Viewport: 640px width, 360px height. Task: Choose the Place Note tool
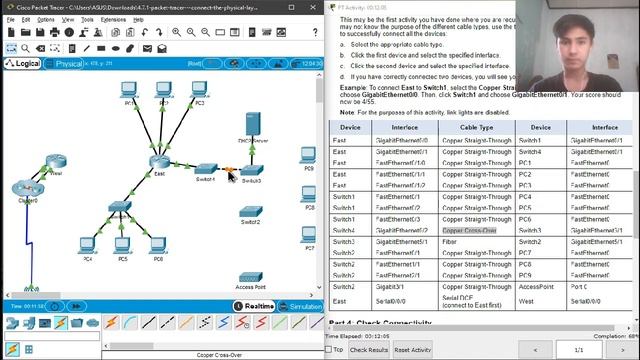(72, 49)
